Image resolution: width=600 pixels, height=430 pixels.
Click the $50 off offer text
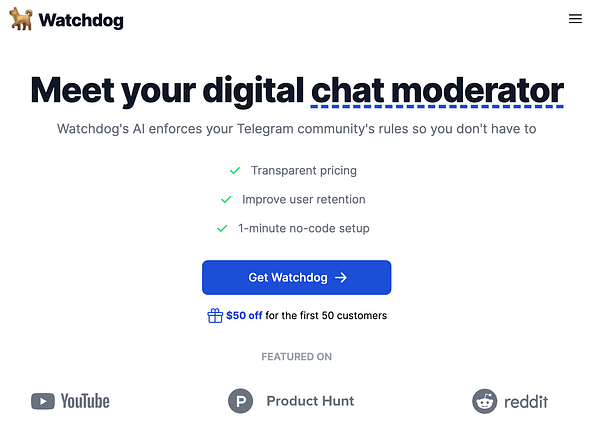coord(244,316)
